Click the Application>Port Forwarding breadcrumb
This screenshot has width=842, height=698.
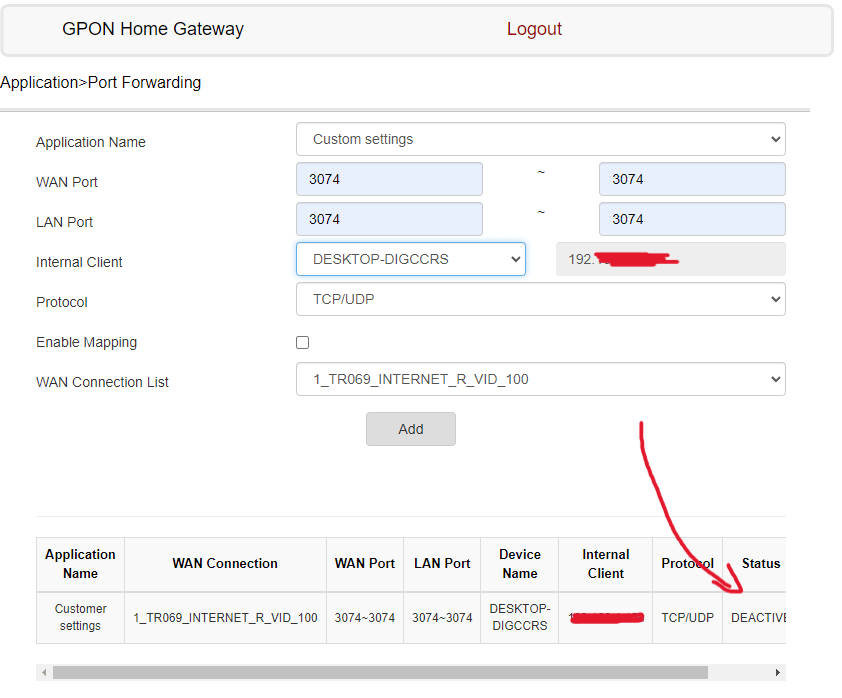(100, 83)
